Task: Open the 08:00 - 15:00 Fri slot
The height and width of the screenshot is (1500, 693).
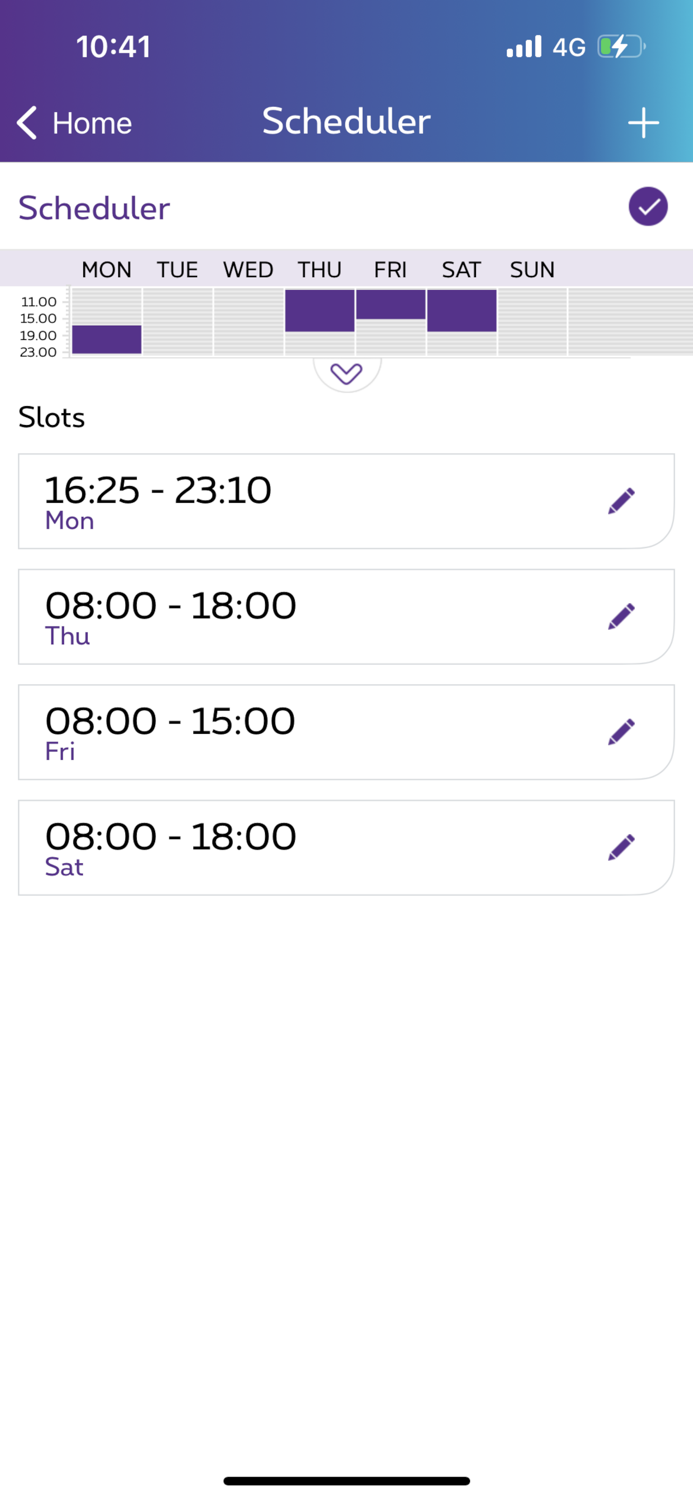Action: (x=300, y=732)
